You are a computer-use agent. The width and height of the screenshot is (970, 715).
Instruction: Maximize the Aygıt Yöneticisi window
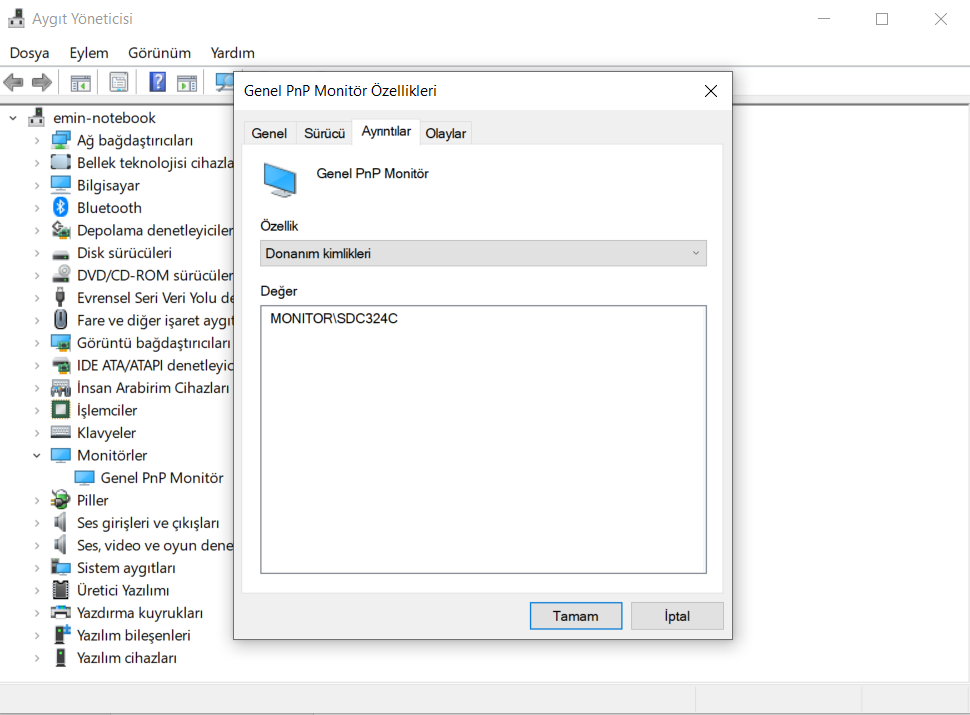(x=882, y=19)
